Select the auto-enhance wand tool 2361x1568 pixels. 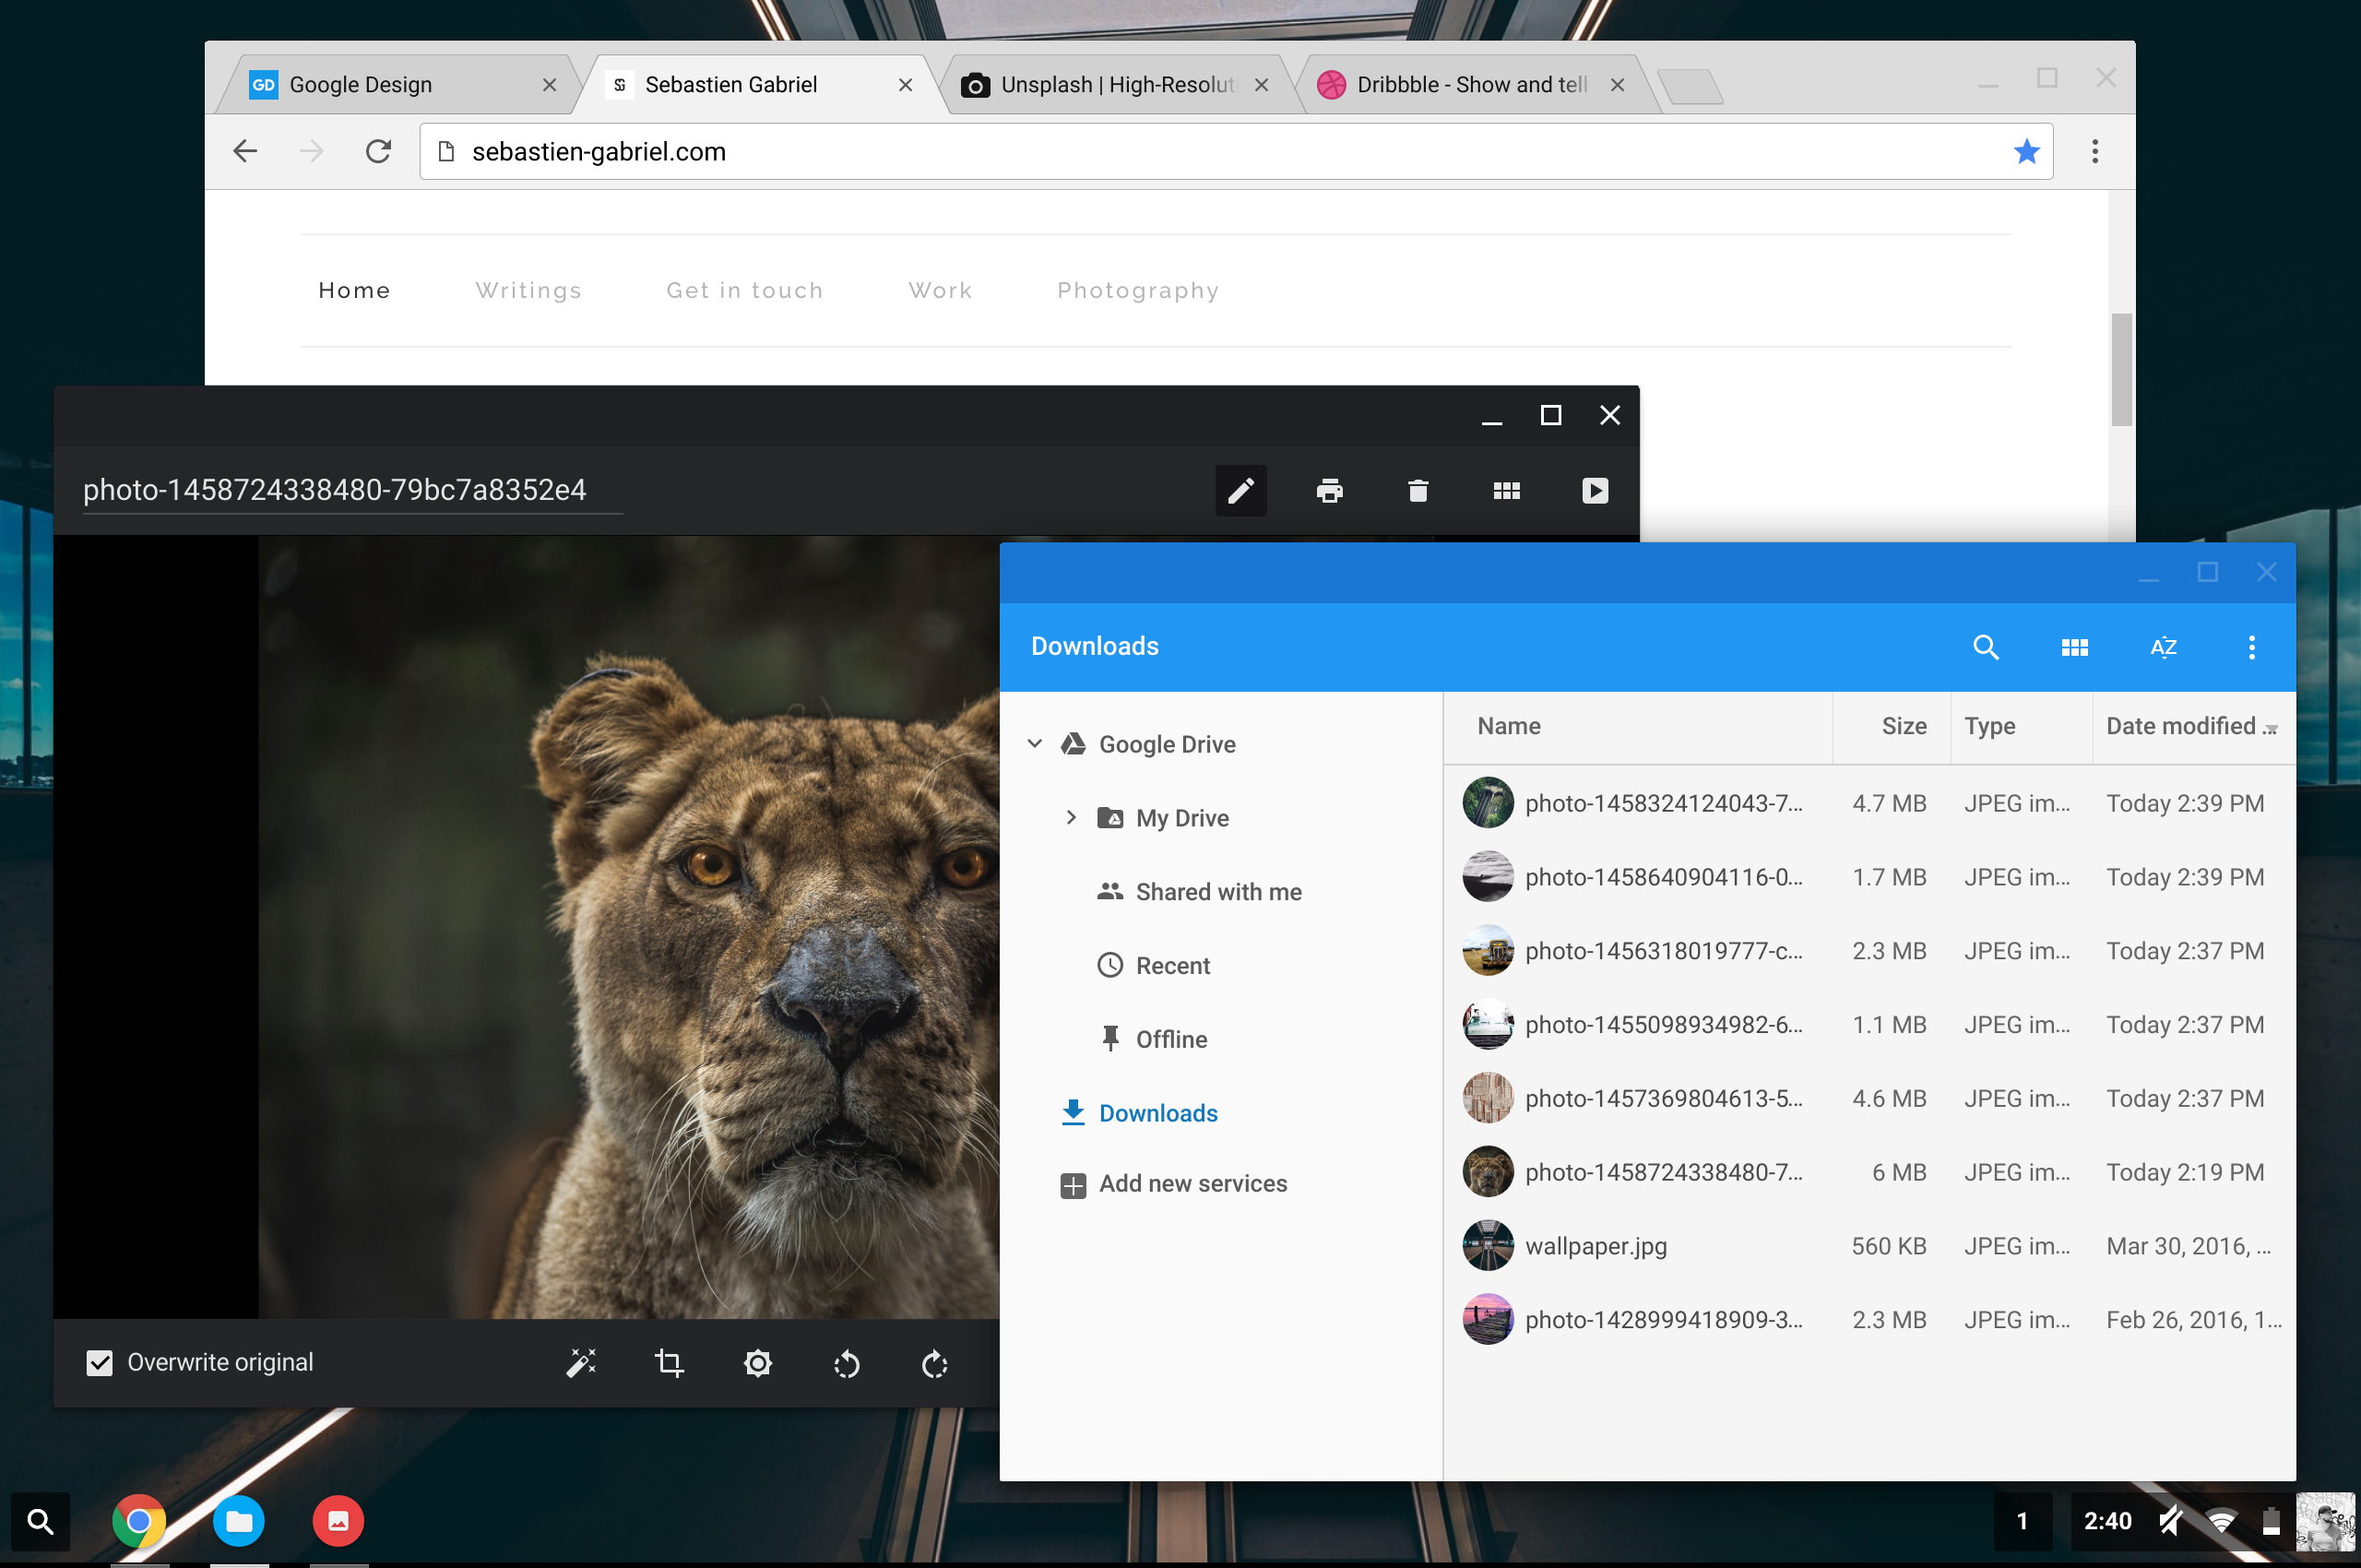coord(581,1363)
